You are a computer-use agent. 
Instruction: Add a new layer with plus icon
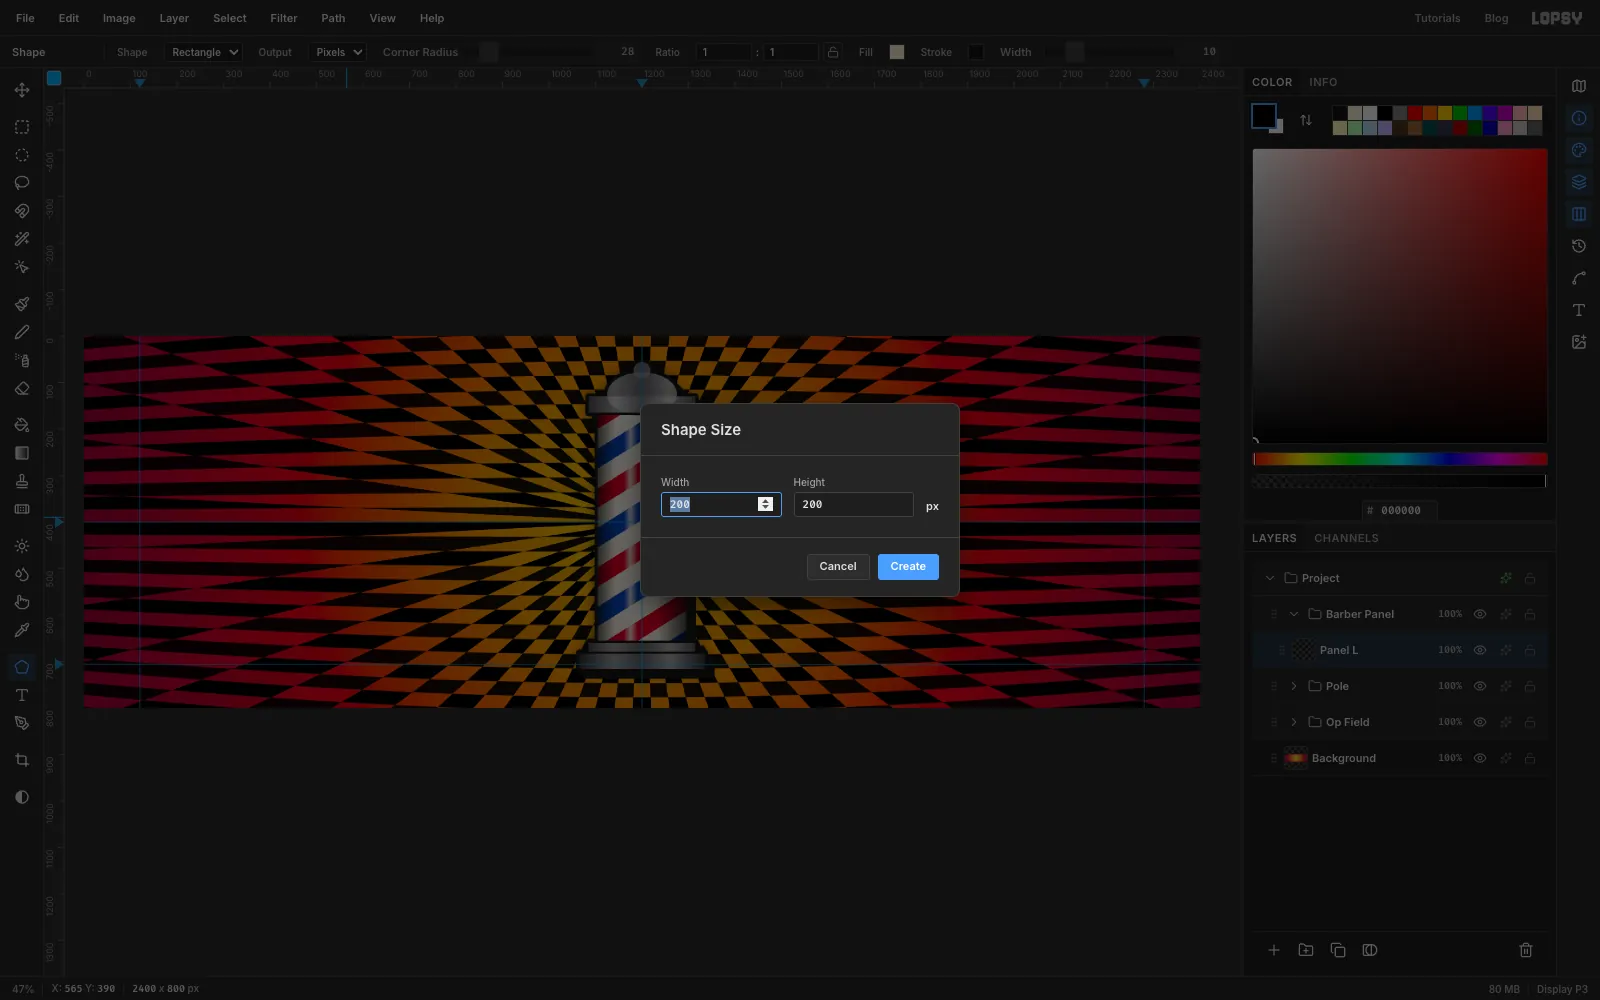pos(1274,950)
